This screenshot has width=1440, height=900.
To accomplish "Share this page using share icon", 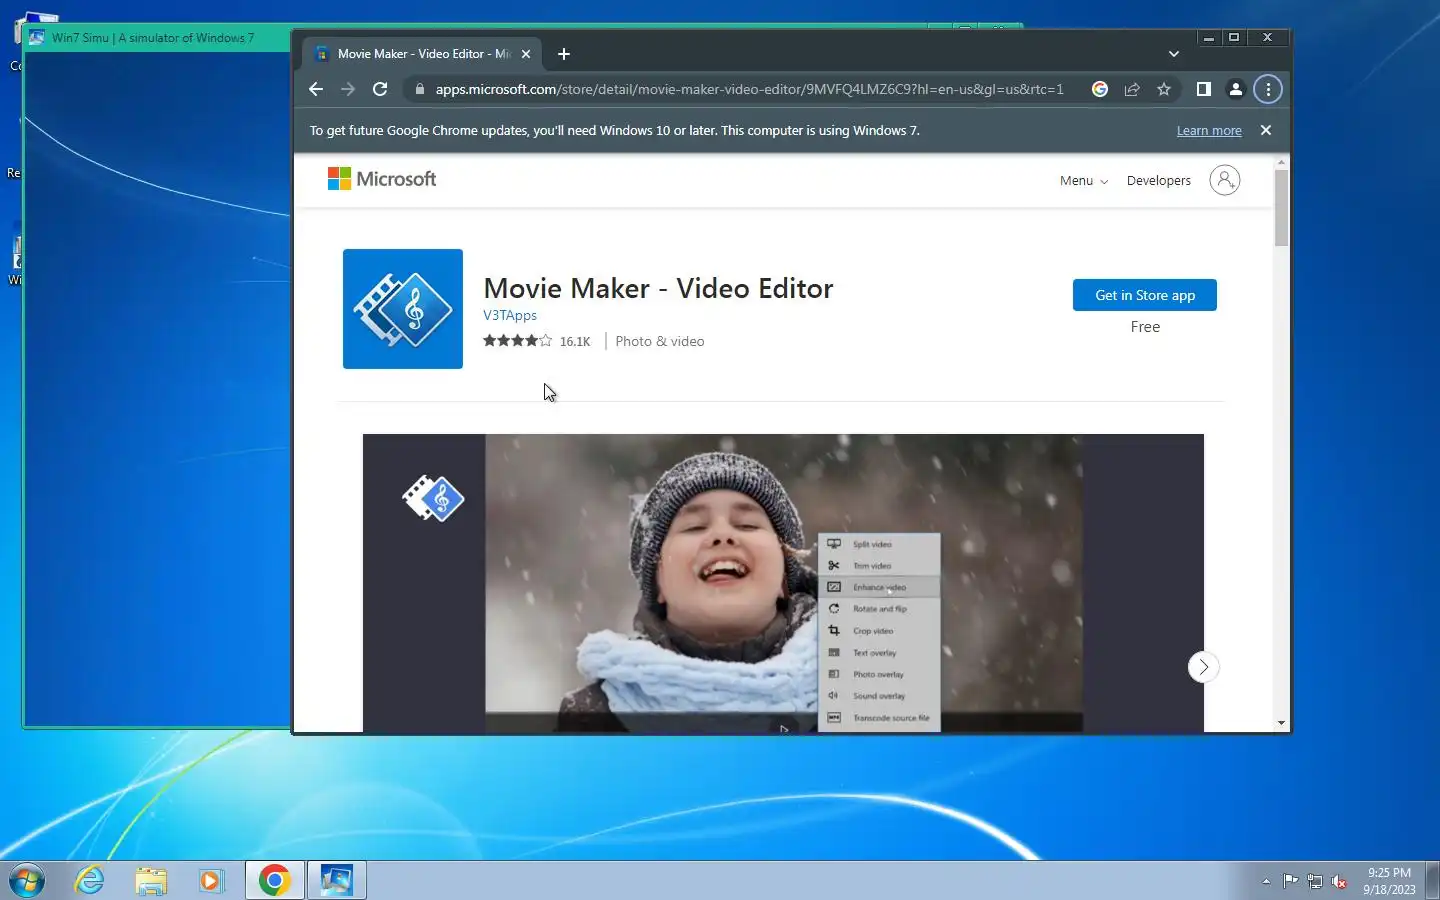I will pos(1132,89).
